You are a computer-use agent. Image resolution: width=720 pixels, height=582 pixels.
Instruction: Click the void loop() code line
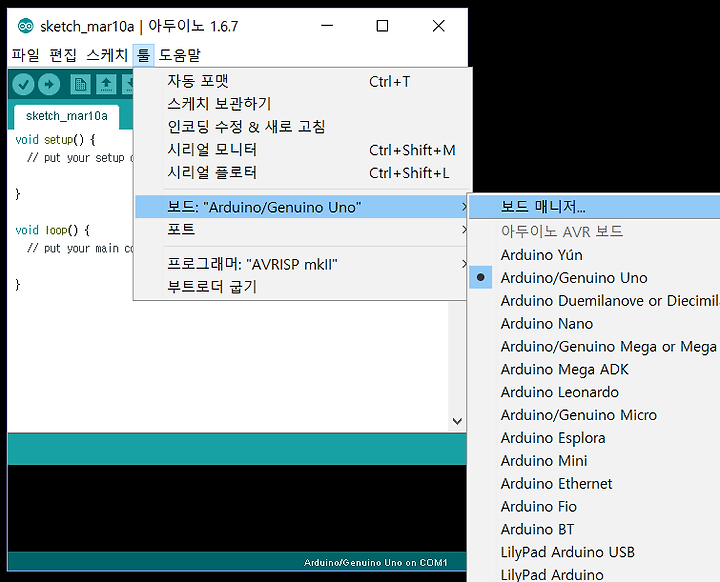pyautogui.click(x=52, y=230)
